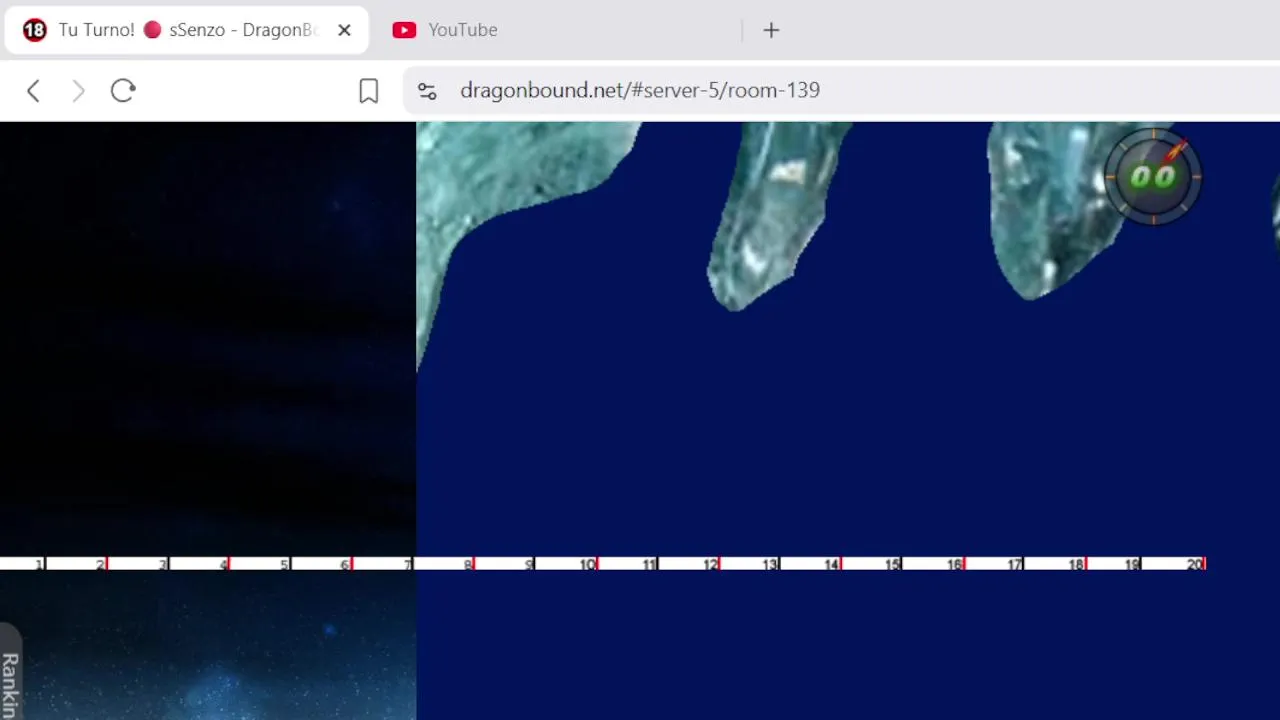
Task: Click ruler mark 15
Action: click(x=892, y=564)
